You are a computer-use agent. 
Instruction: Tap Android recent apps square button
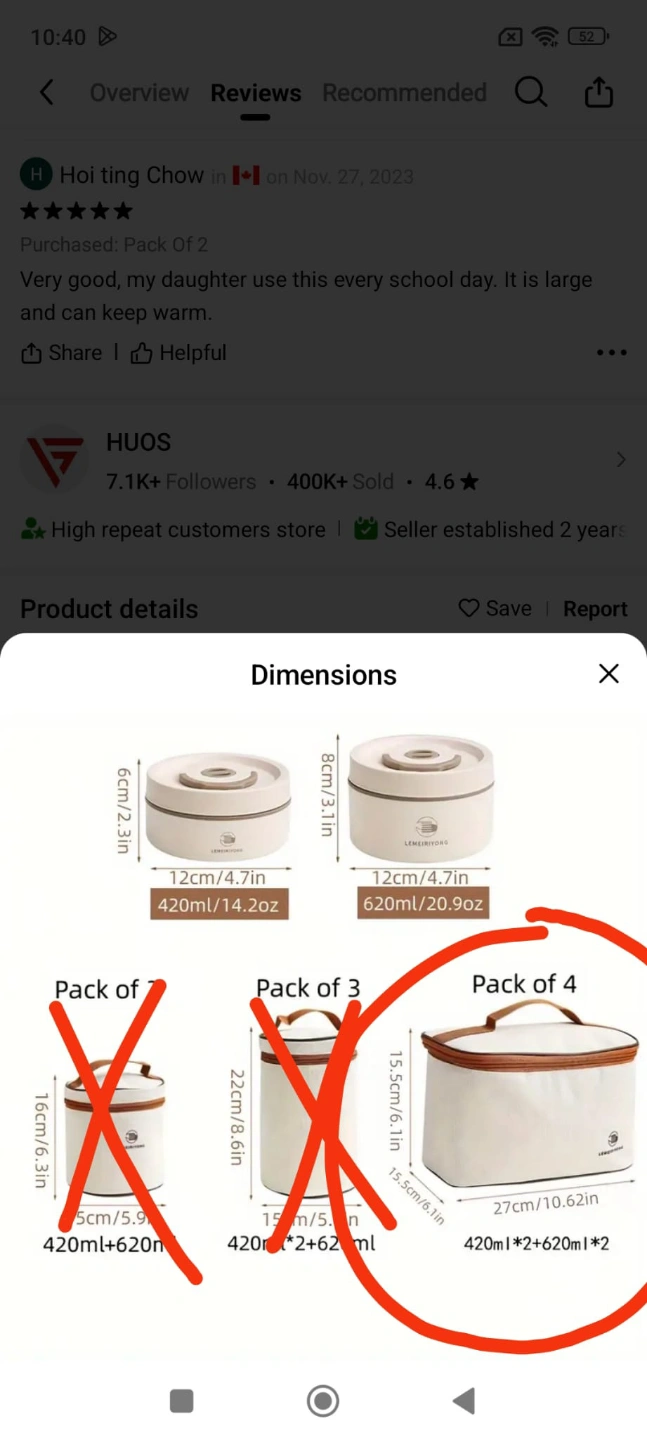[x=181, y=1401]
